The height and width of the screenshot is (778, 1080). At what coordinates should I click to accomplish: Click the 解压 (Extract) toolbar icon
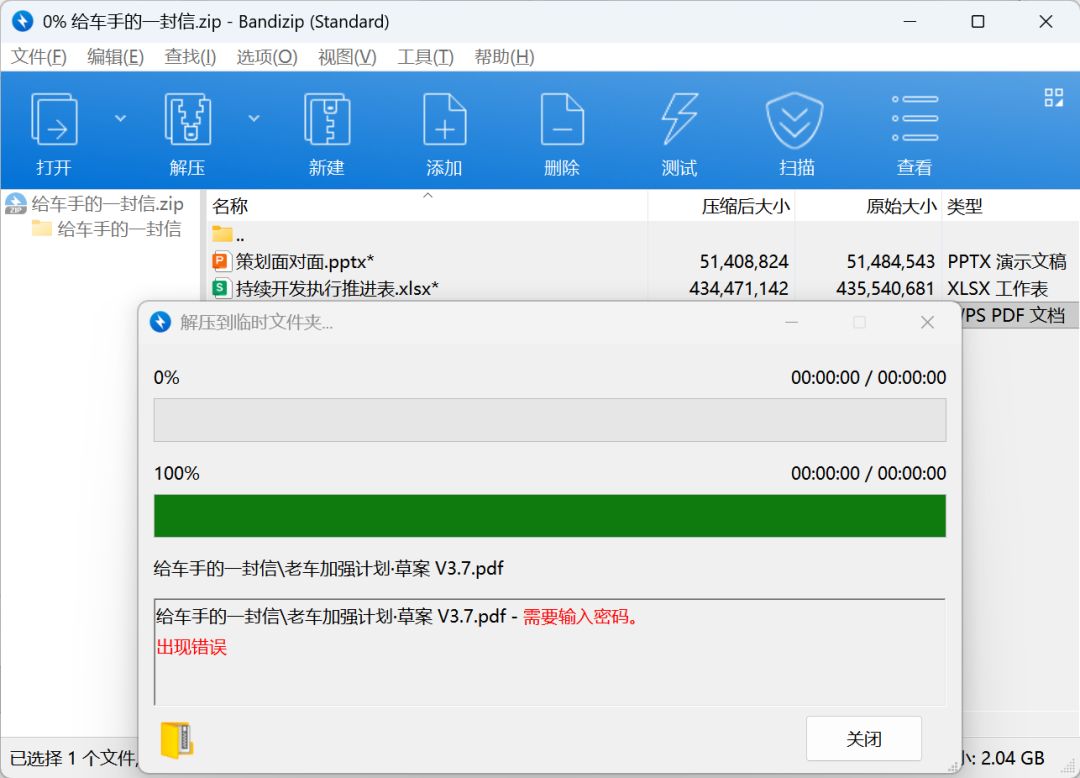[187, 118]
